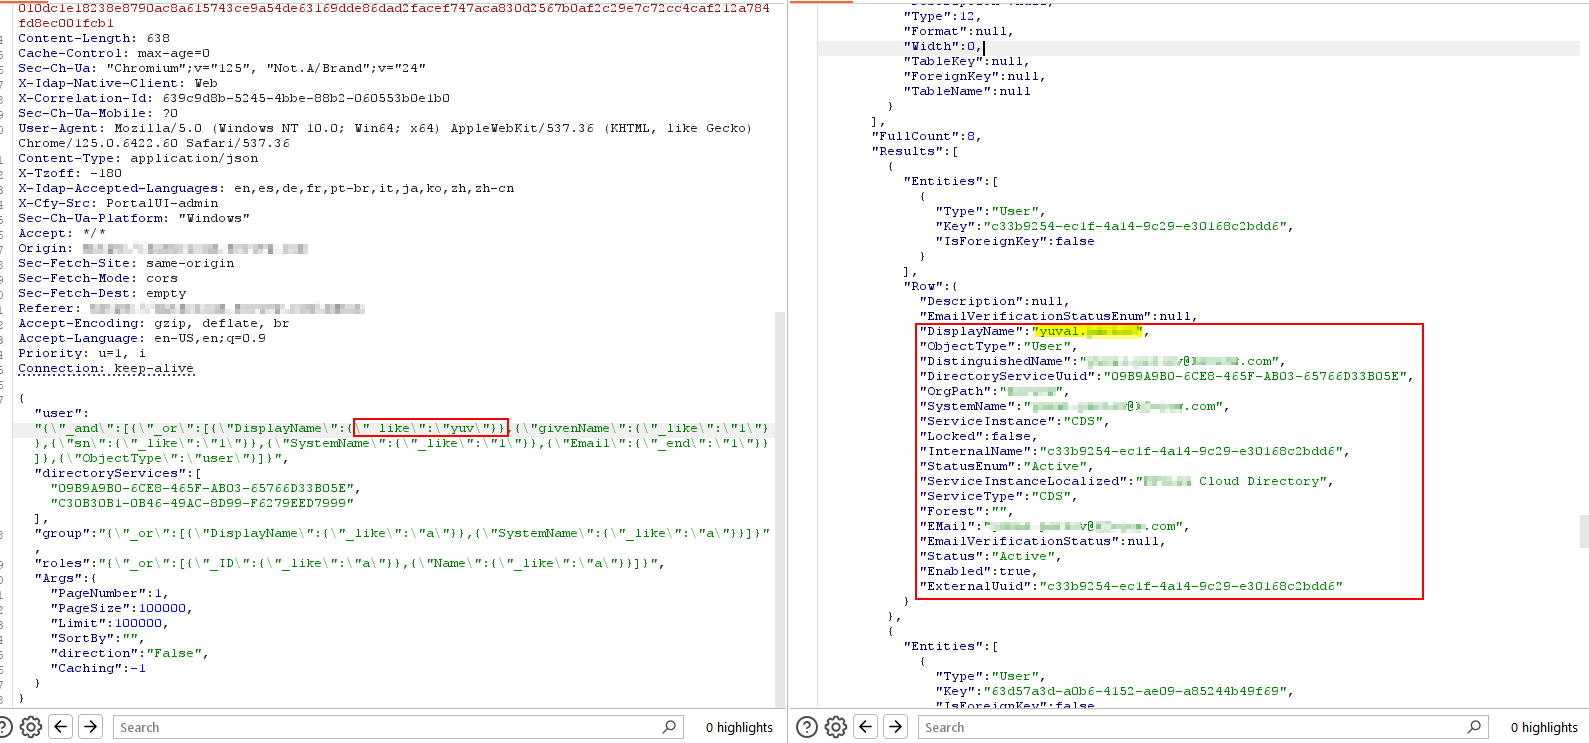The height and width of the screenshot is (743, 1589).
Task: Go to previous match in request panel
Action: (61, 727)
